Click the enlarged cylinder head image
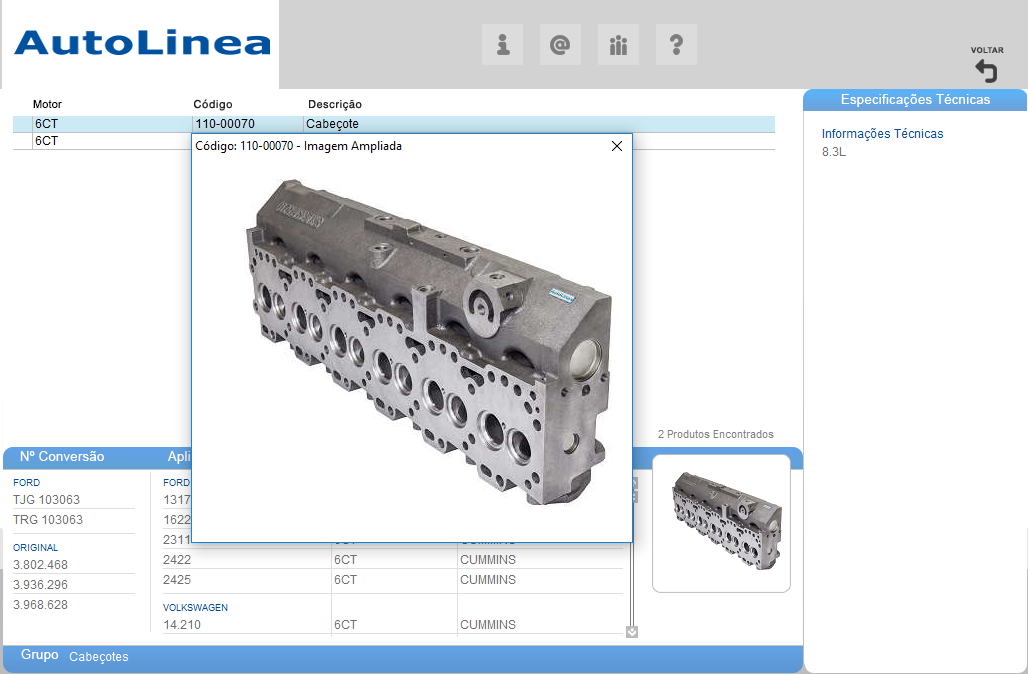 [x=425, y=340]
